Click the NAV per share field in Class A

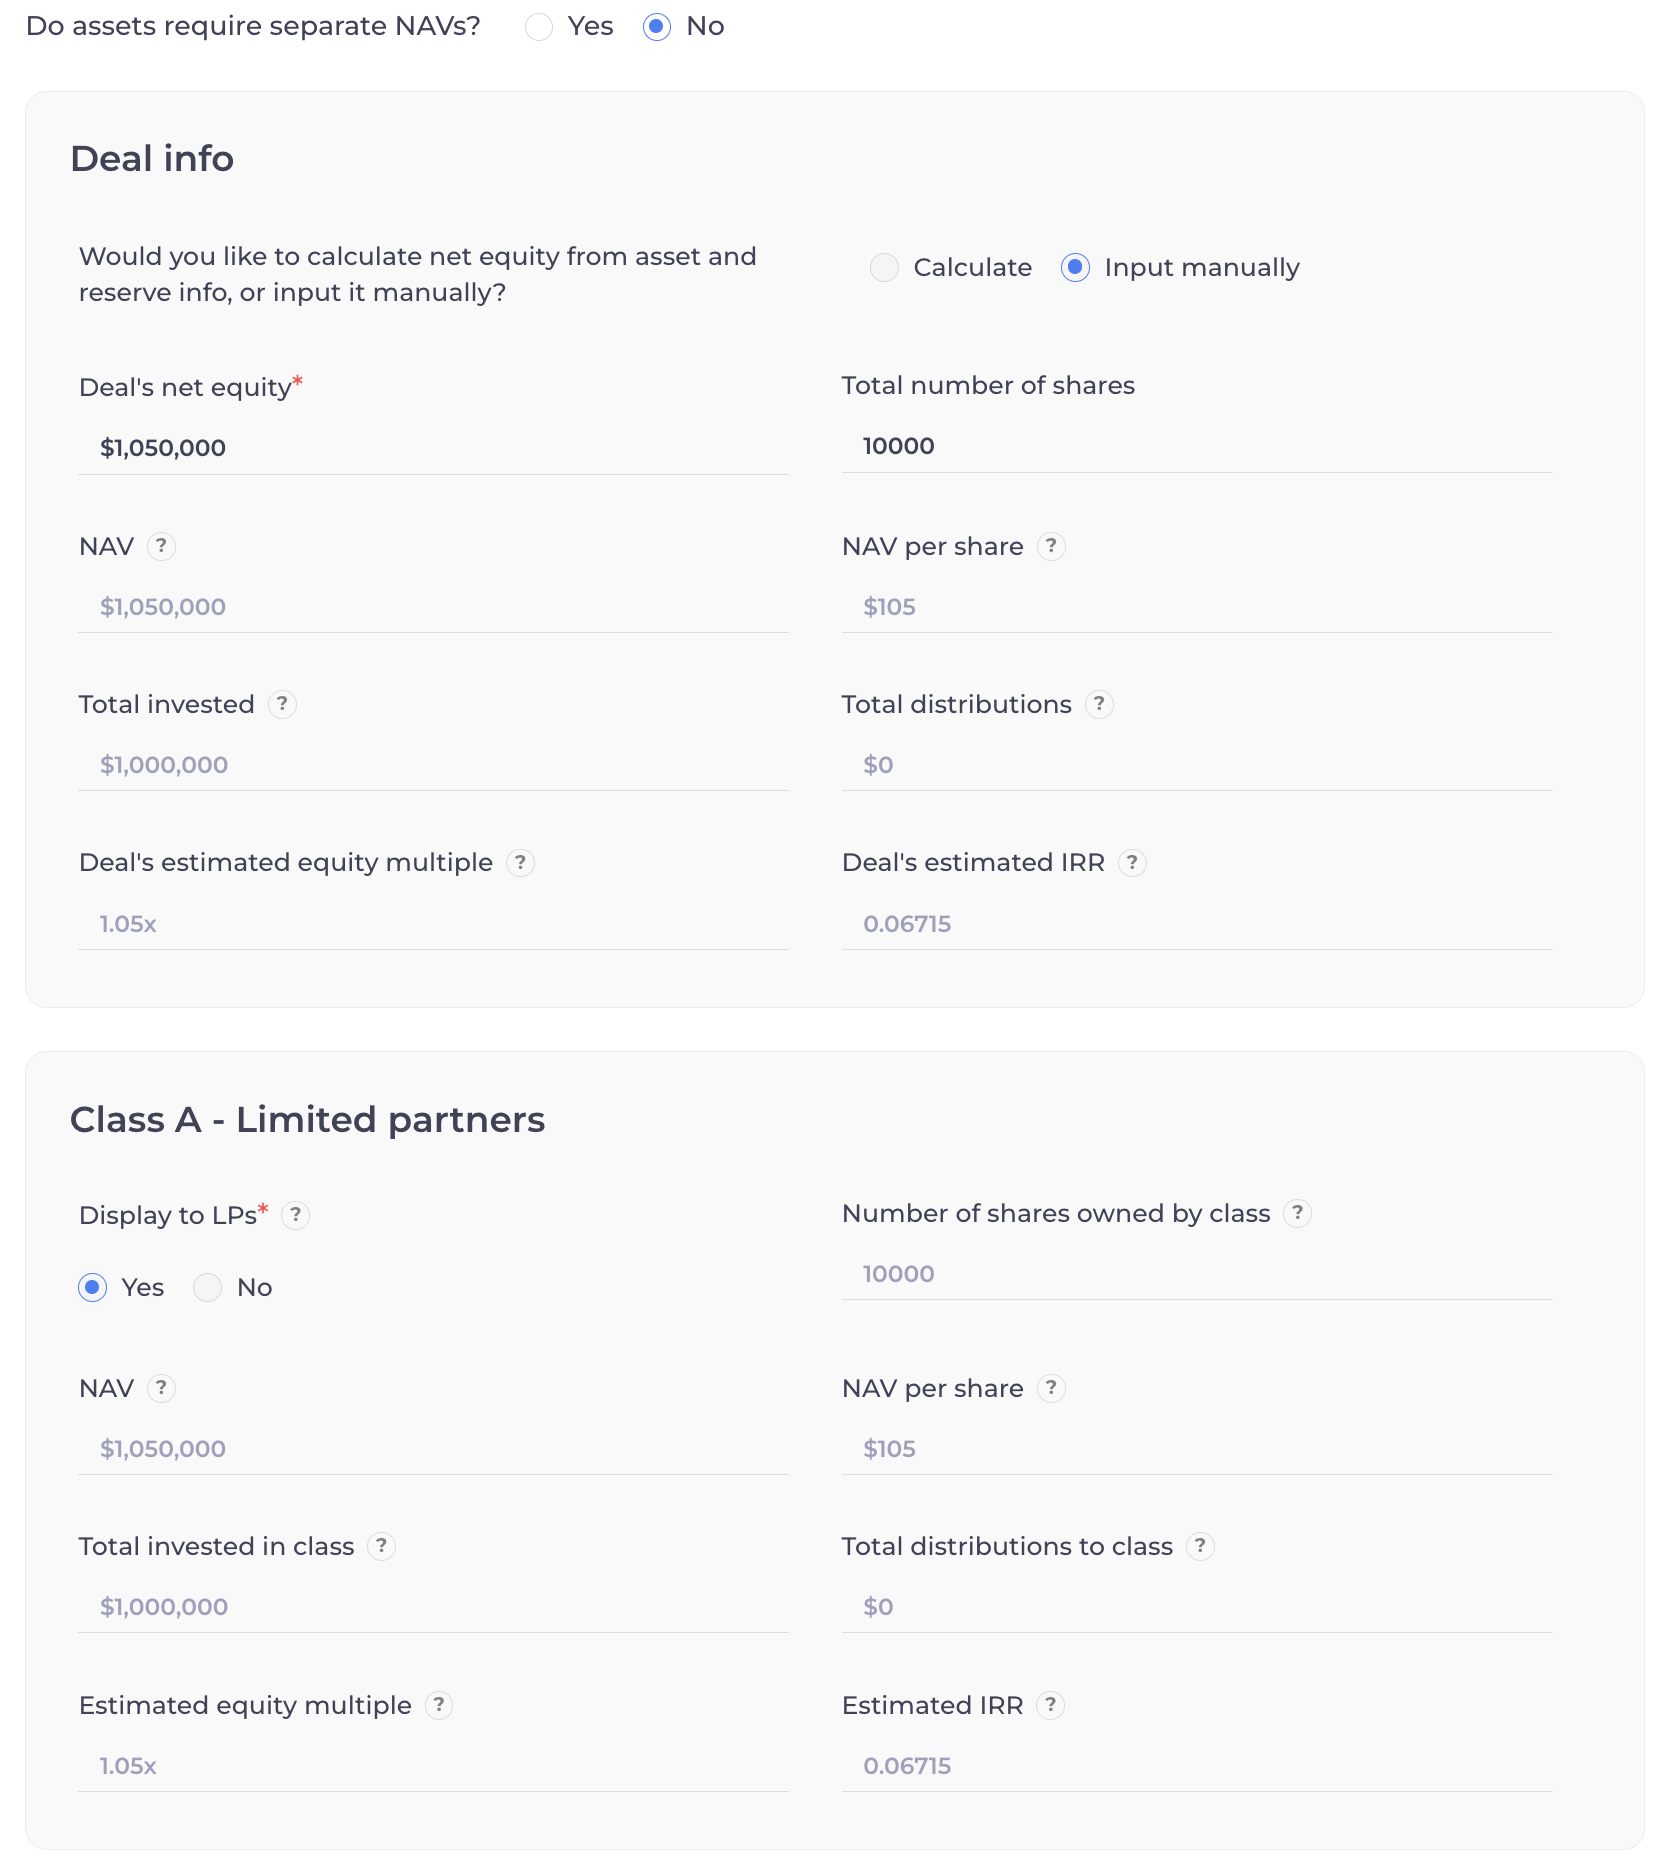tap(1195, 1448)
